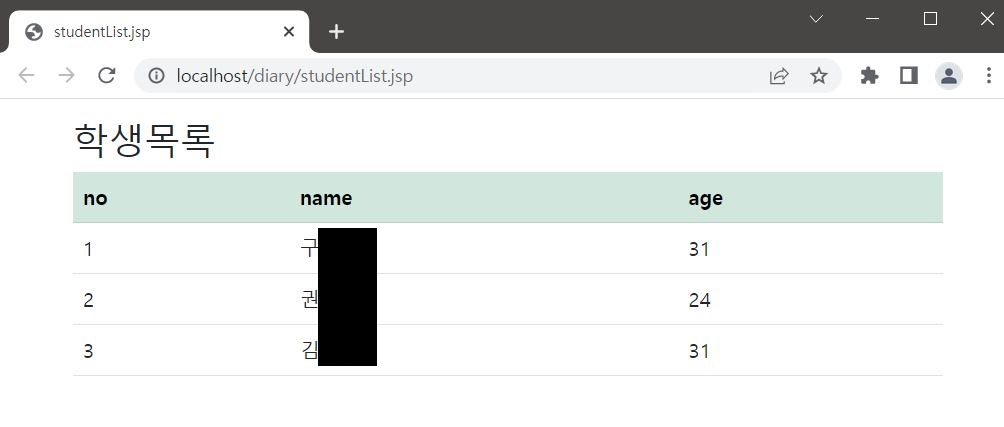1004x427 pixels.
Task: Share this page via share icon
Action: (779, 76)
